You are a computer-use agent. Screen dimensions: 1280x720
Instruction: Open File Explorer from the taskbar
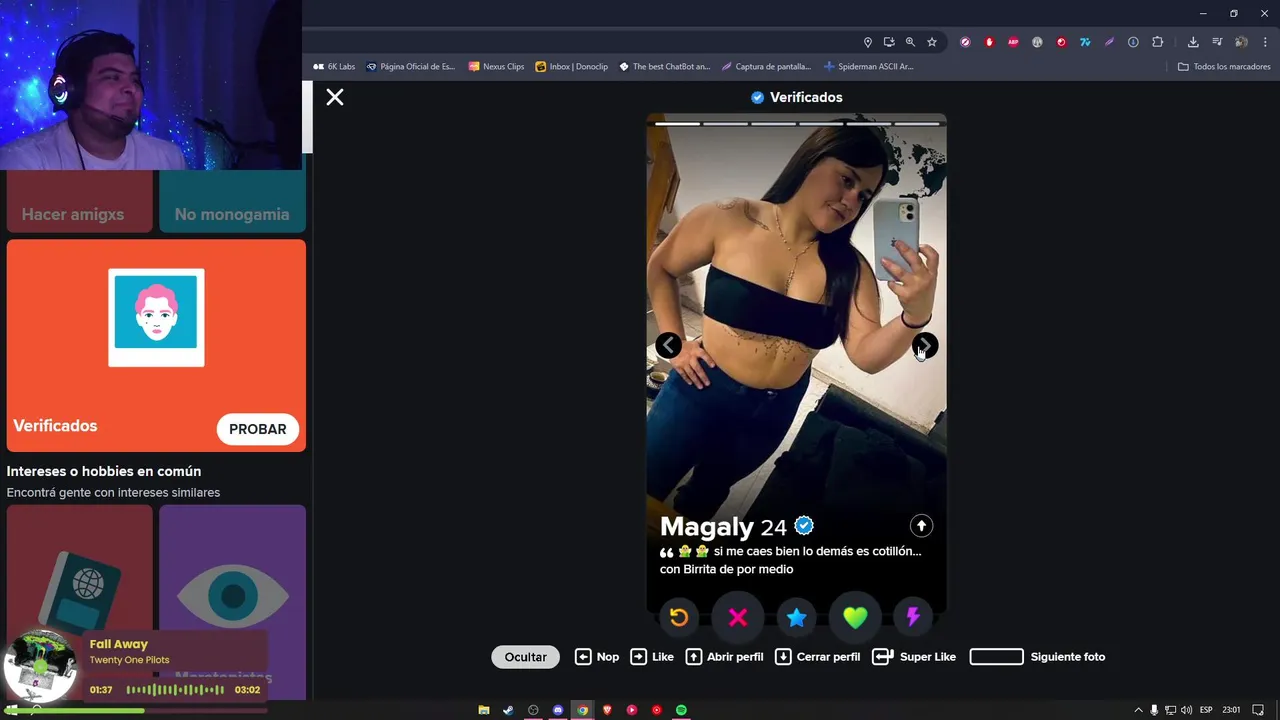point(484,710)
